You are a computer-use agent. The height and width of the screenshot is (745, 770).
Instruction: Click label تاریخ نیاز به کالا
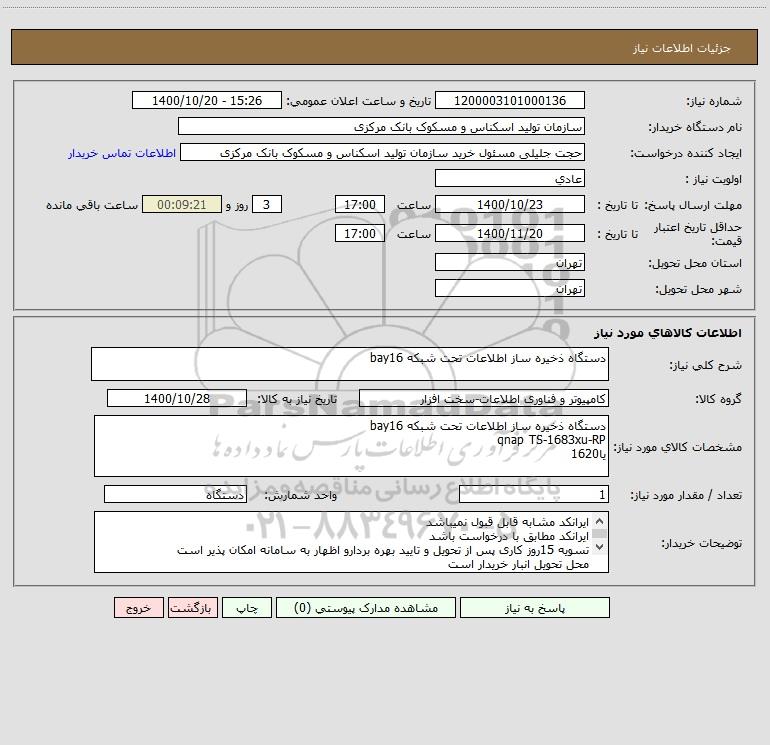(297, 400)
